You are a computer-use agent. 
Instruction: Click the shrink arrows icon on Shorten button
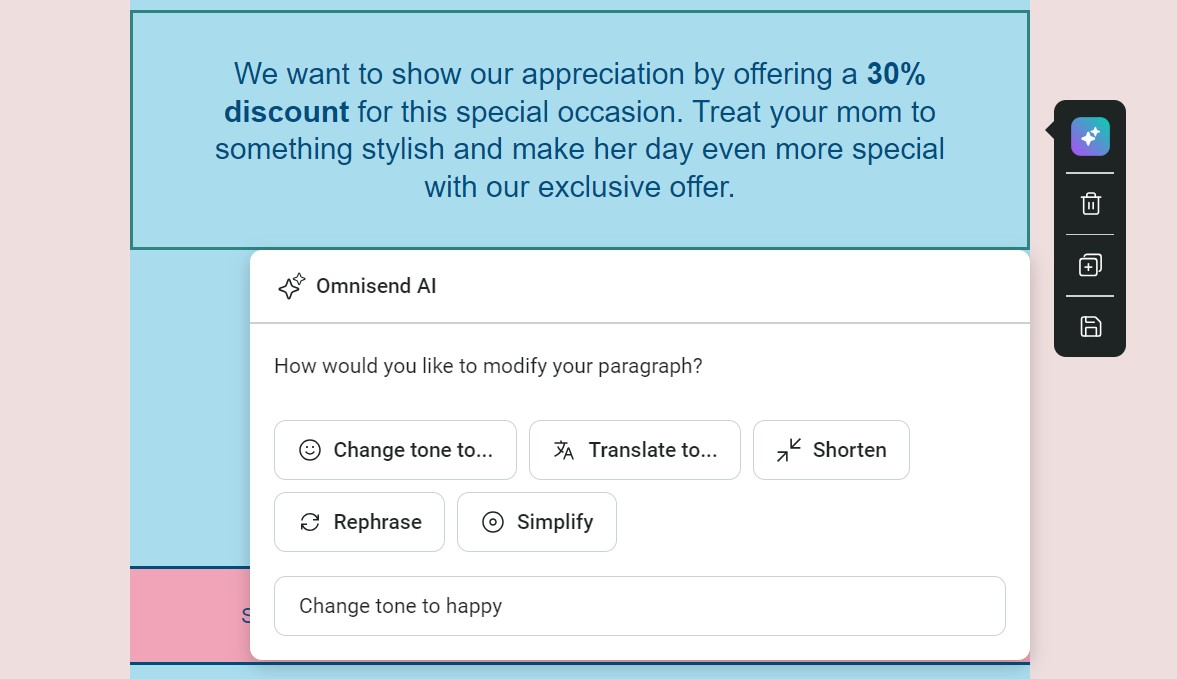tap(789, 450)
